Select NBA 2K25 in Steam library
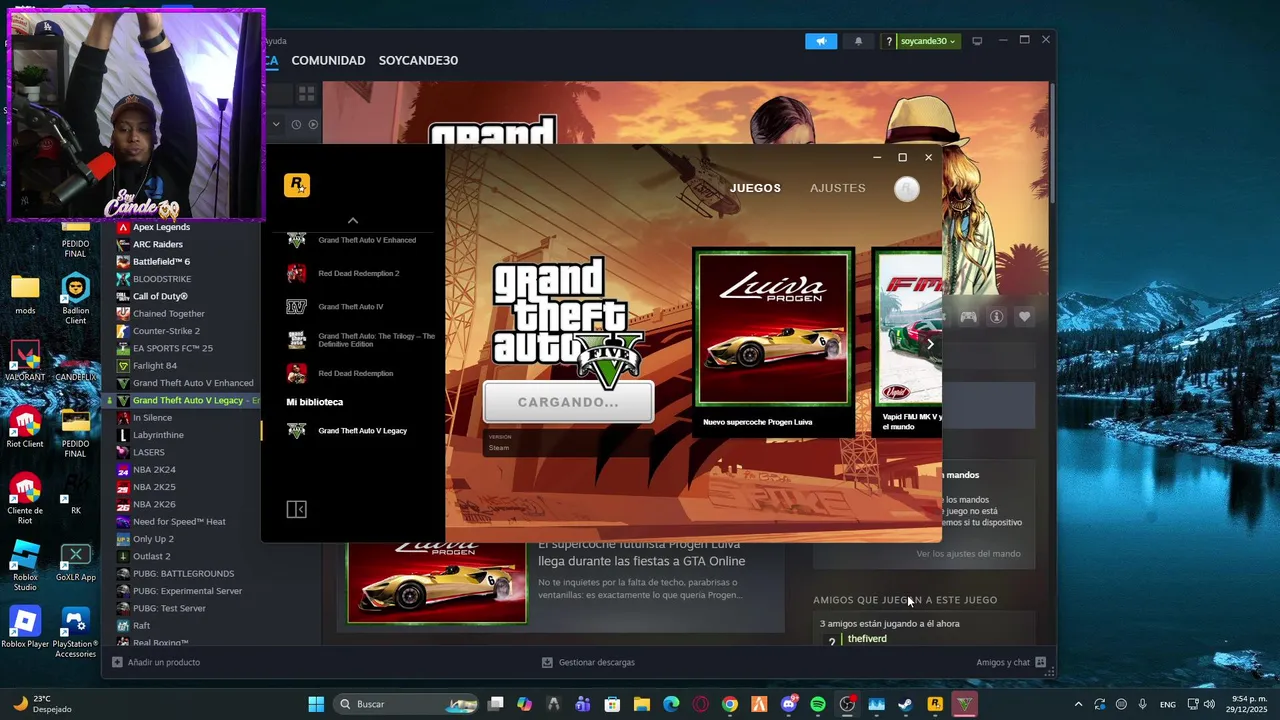Screen dimensions: 1280x720 click(x=154, y=487)
